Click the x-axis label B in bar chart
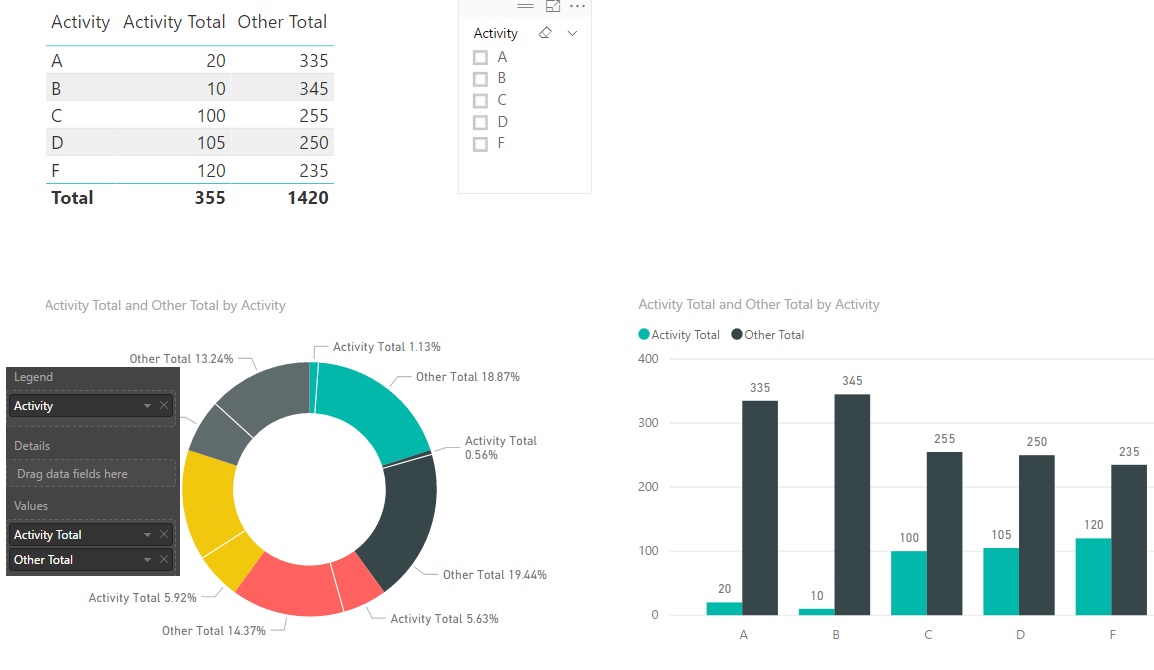Image resolution: width=1154 pixels, height=670 pixels. pyautogui.click(x=836, y=635)
